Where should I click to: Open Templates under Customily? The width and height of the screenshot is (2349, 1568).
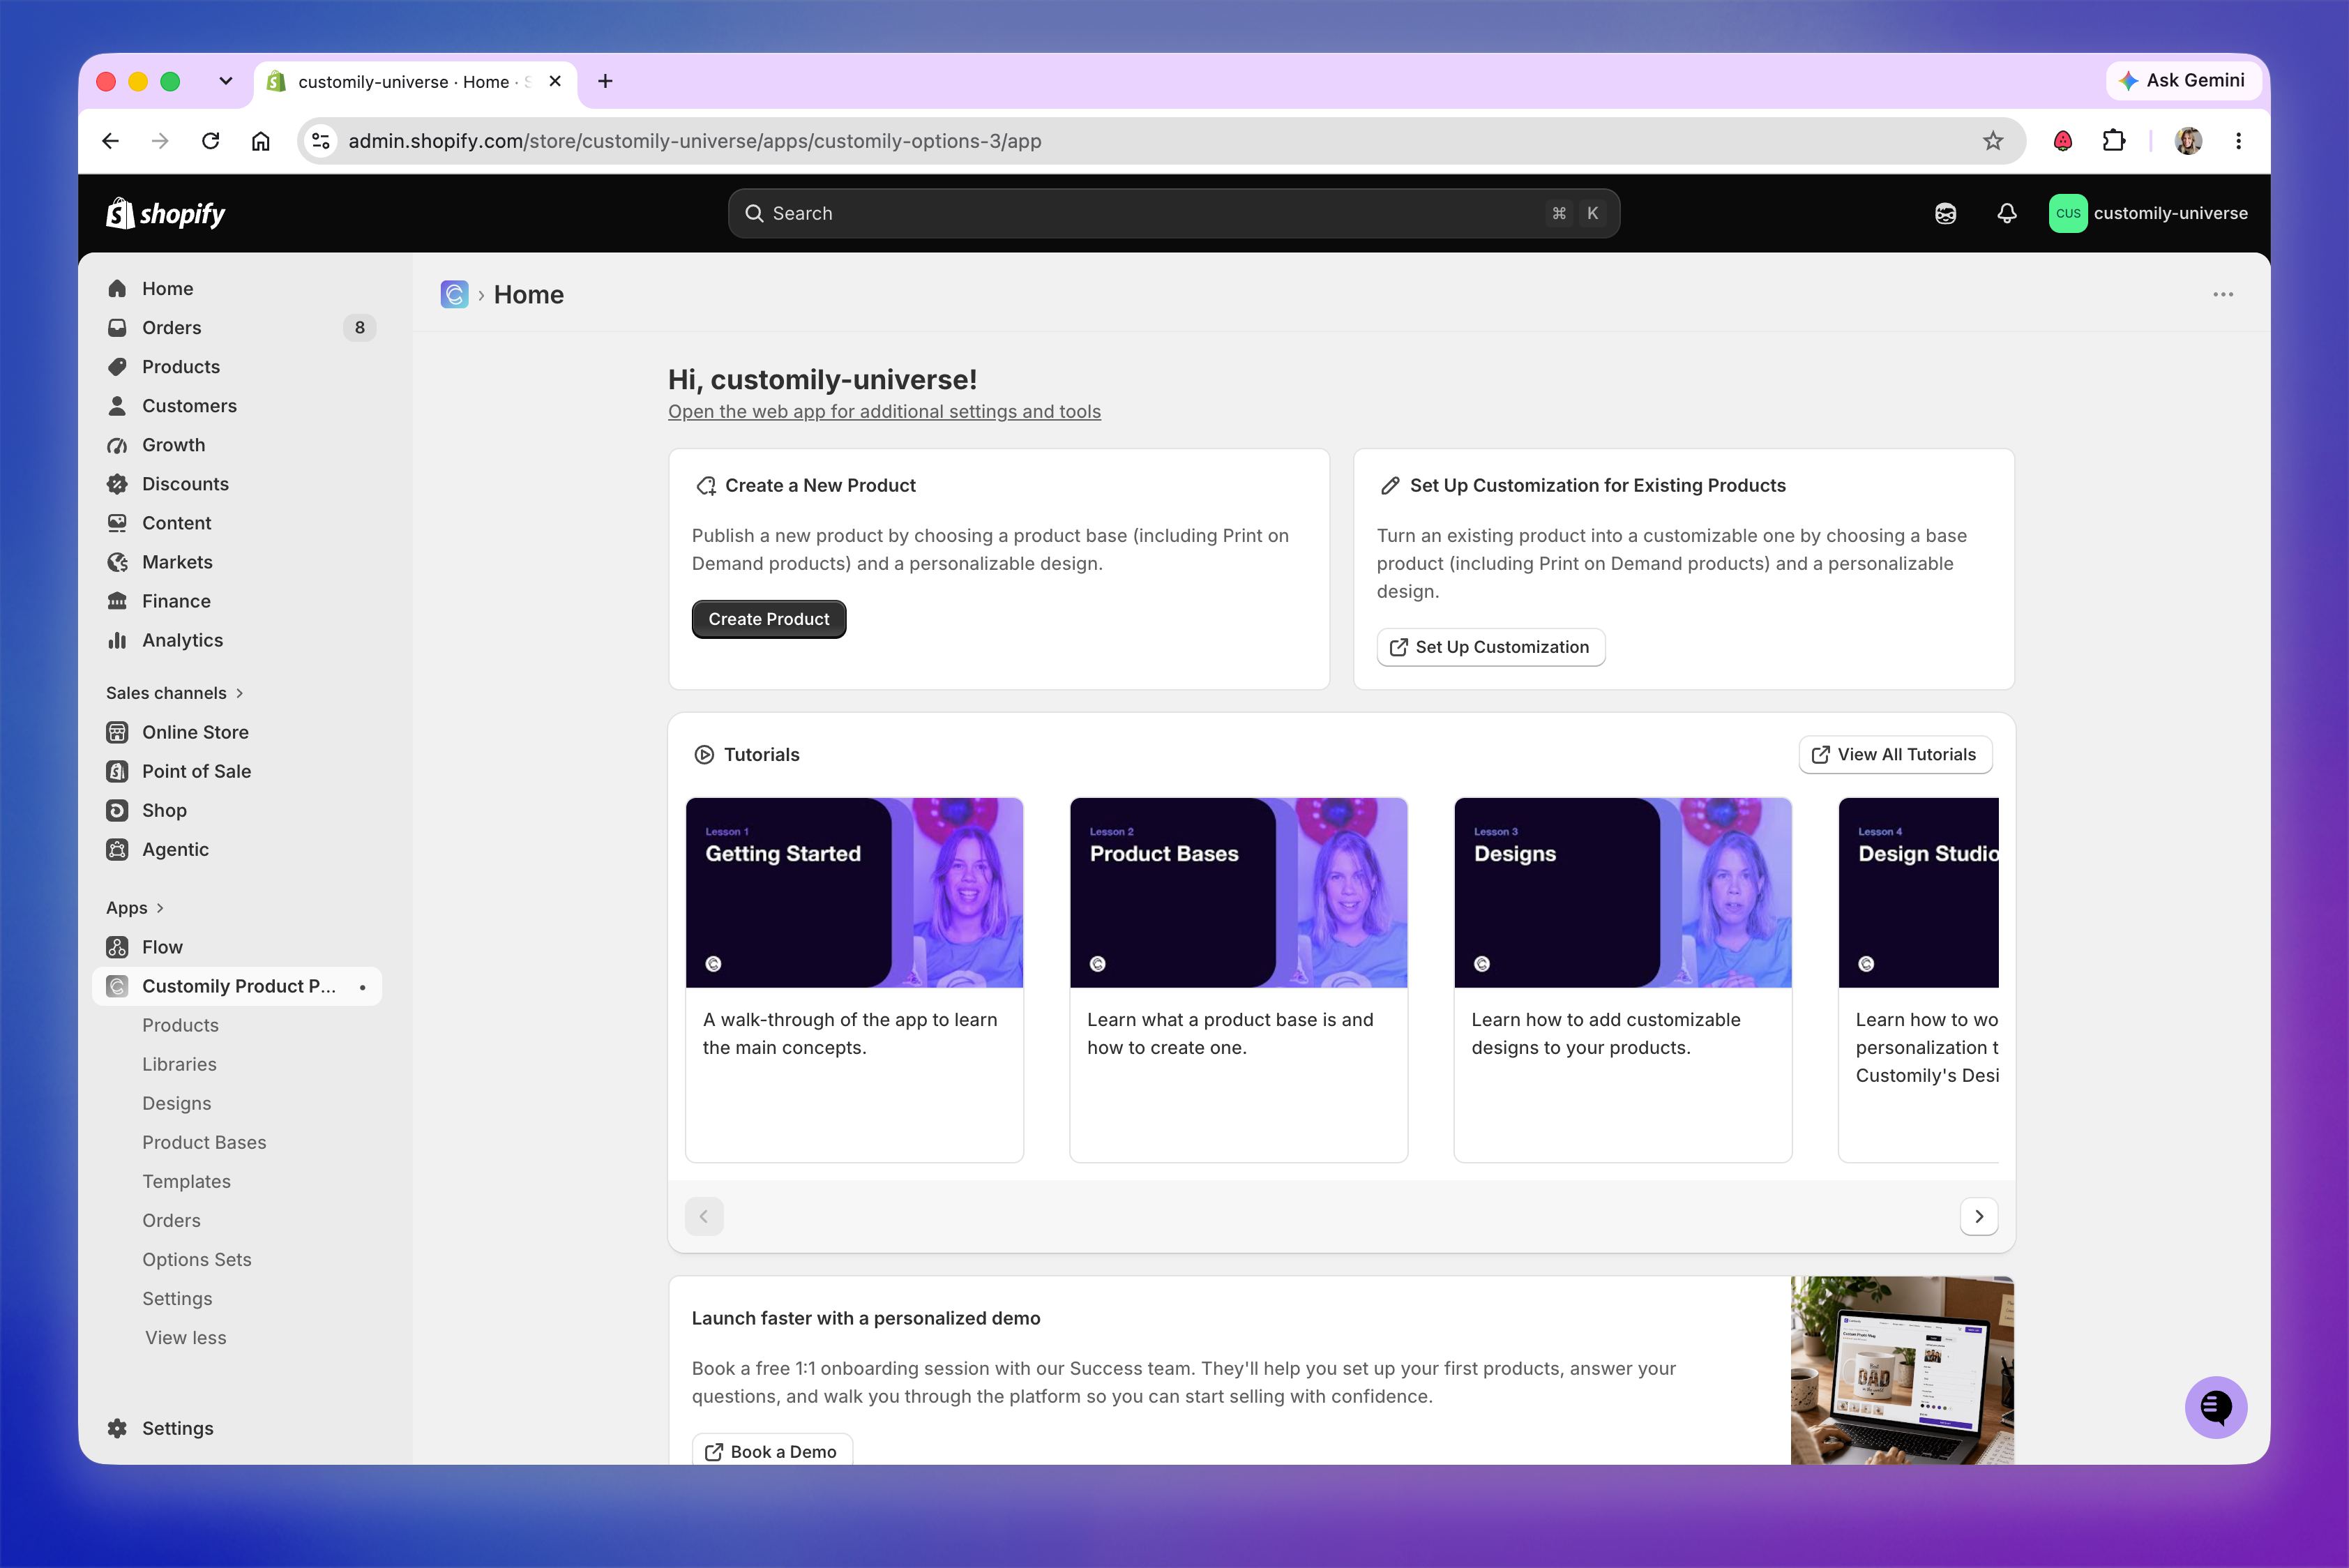pos(186,1181)
